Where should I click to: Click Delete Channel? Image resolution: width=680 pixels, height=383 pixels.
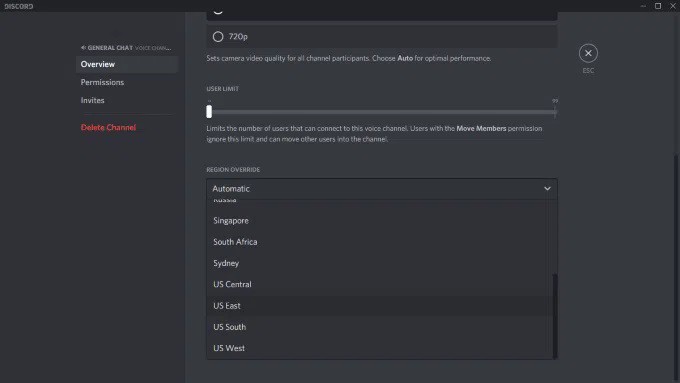pyautogui.click(x=108, y=128)
